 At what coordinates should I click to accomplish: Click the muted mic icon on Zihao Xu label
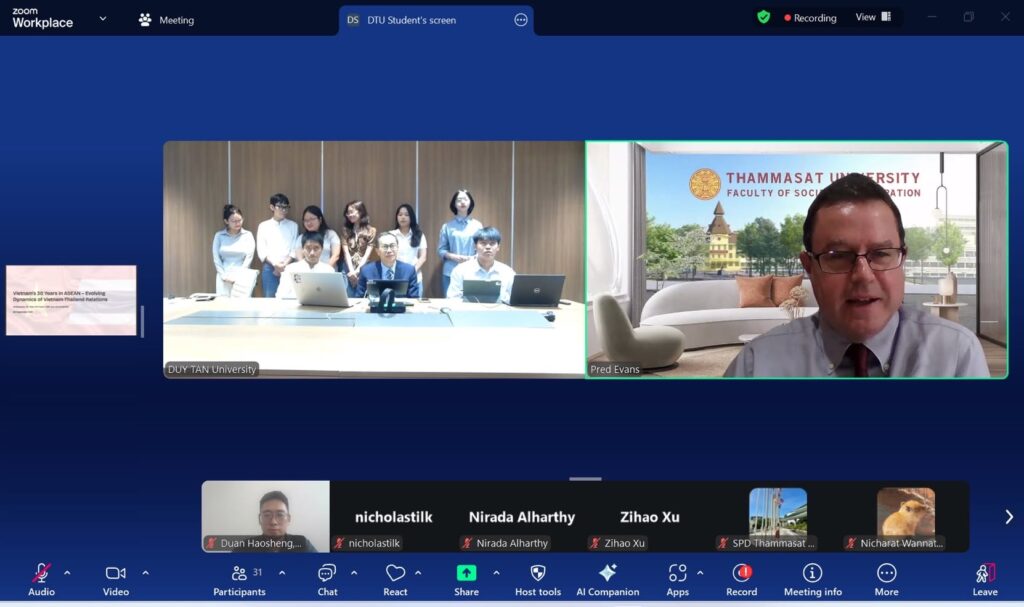point(595,543)
